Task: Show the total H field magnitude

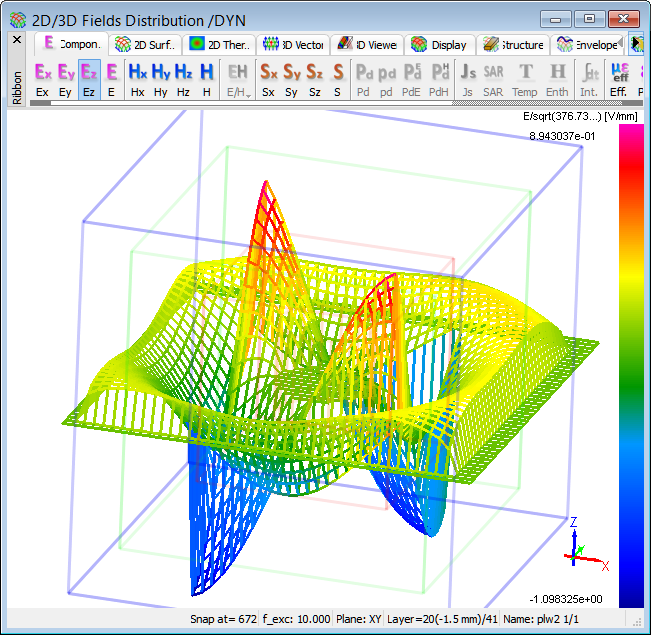Action: click(207, 79)
